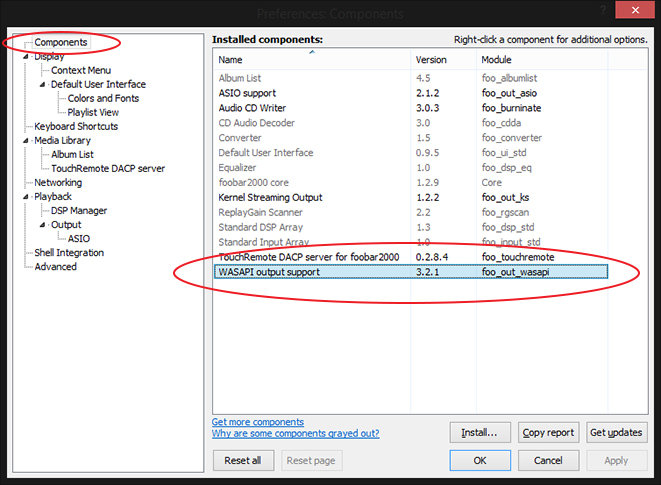
Task: Open Shell Integration preferences
Action: tap(69, 253)
